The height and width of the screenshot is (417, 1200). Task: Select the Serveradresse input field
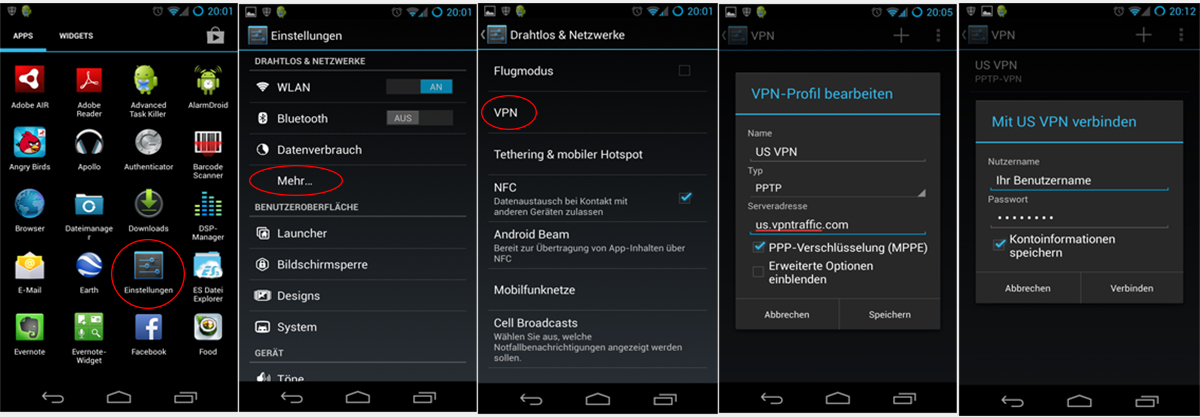837,224
